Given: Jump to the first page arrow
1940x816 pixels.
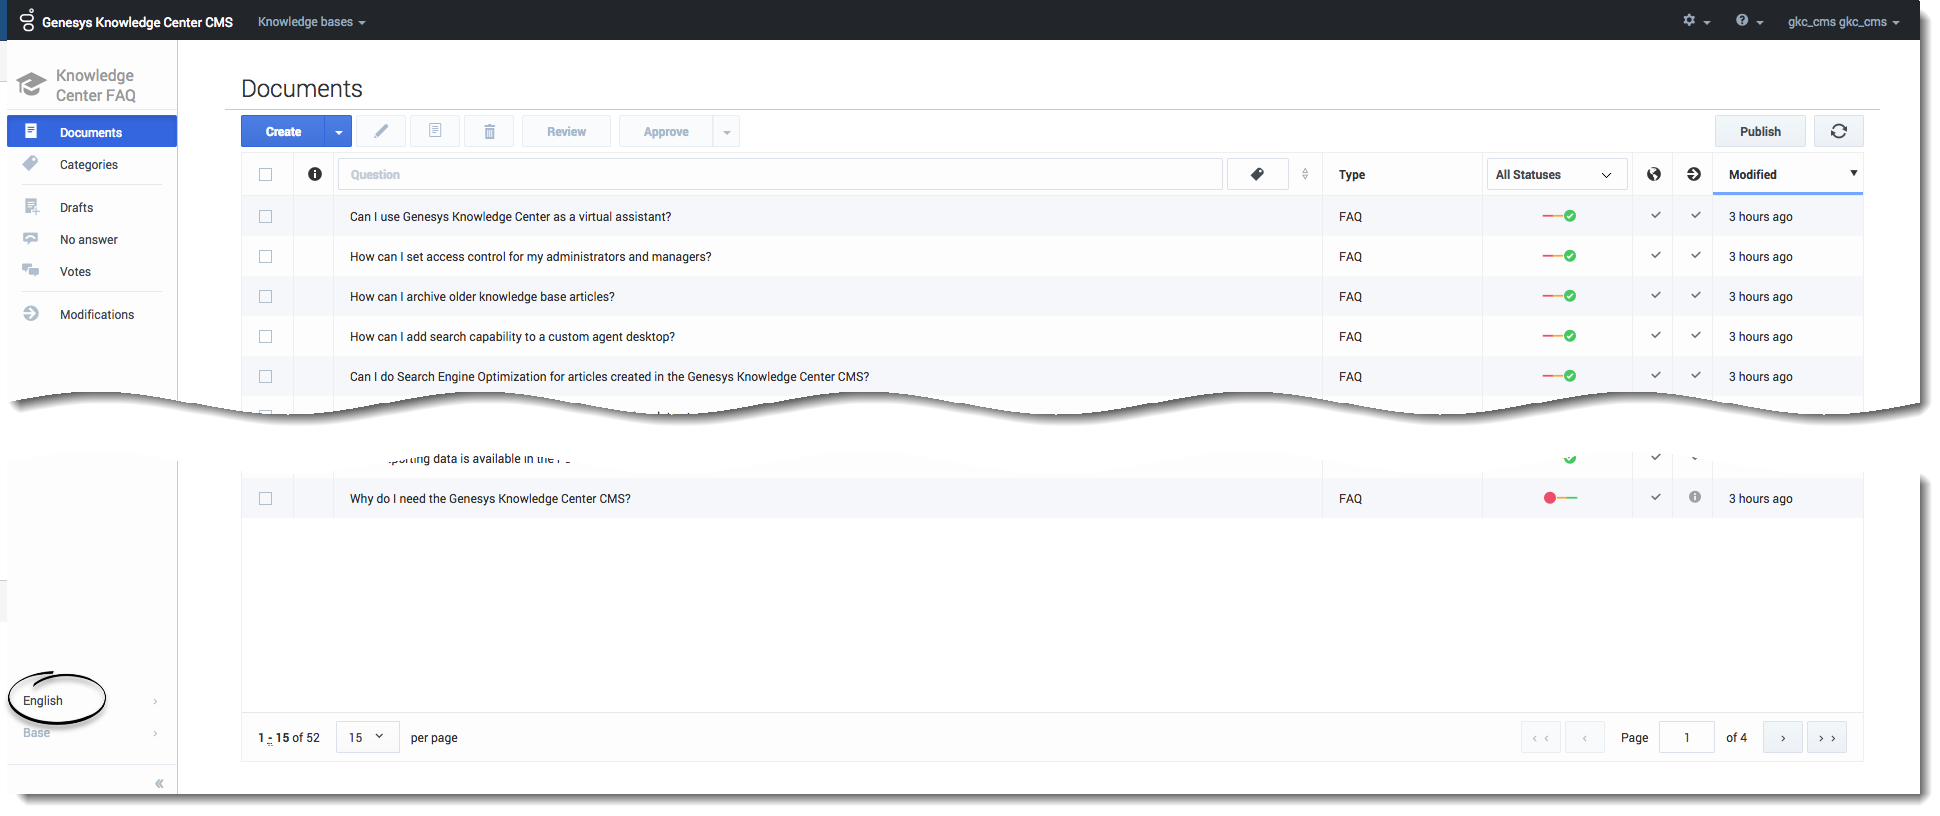Looking at the screenshot, I should [x=1541, y=738].
